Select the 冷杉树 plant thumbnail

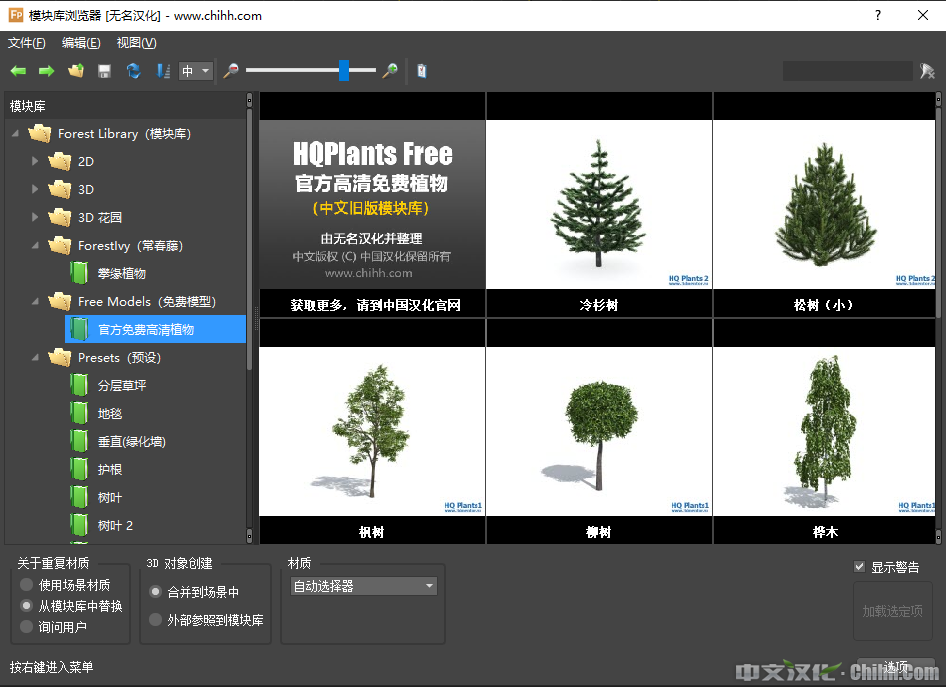pyautogui.click(x=598, y=205)
